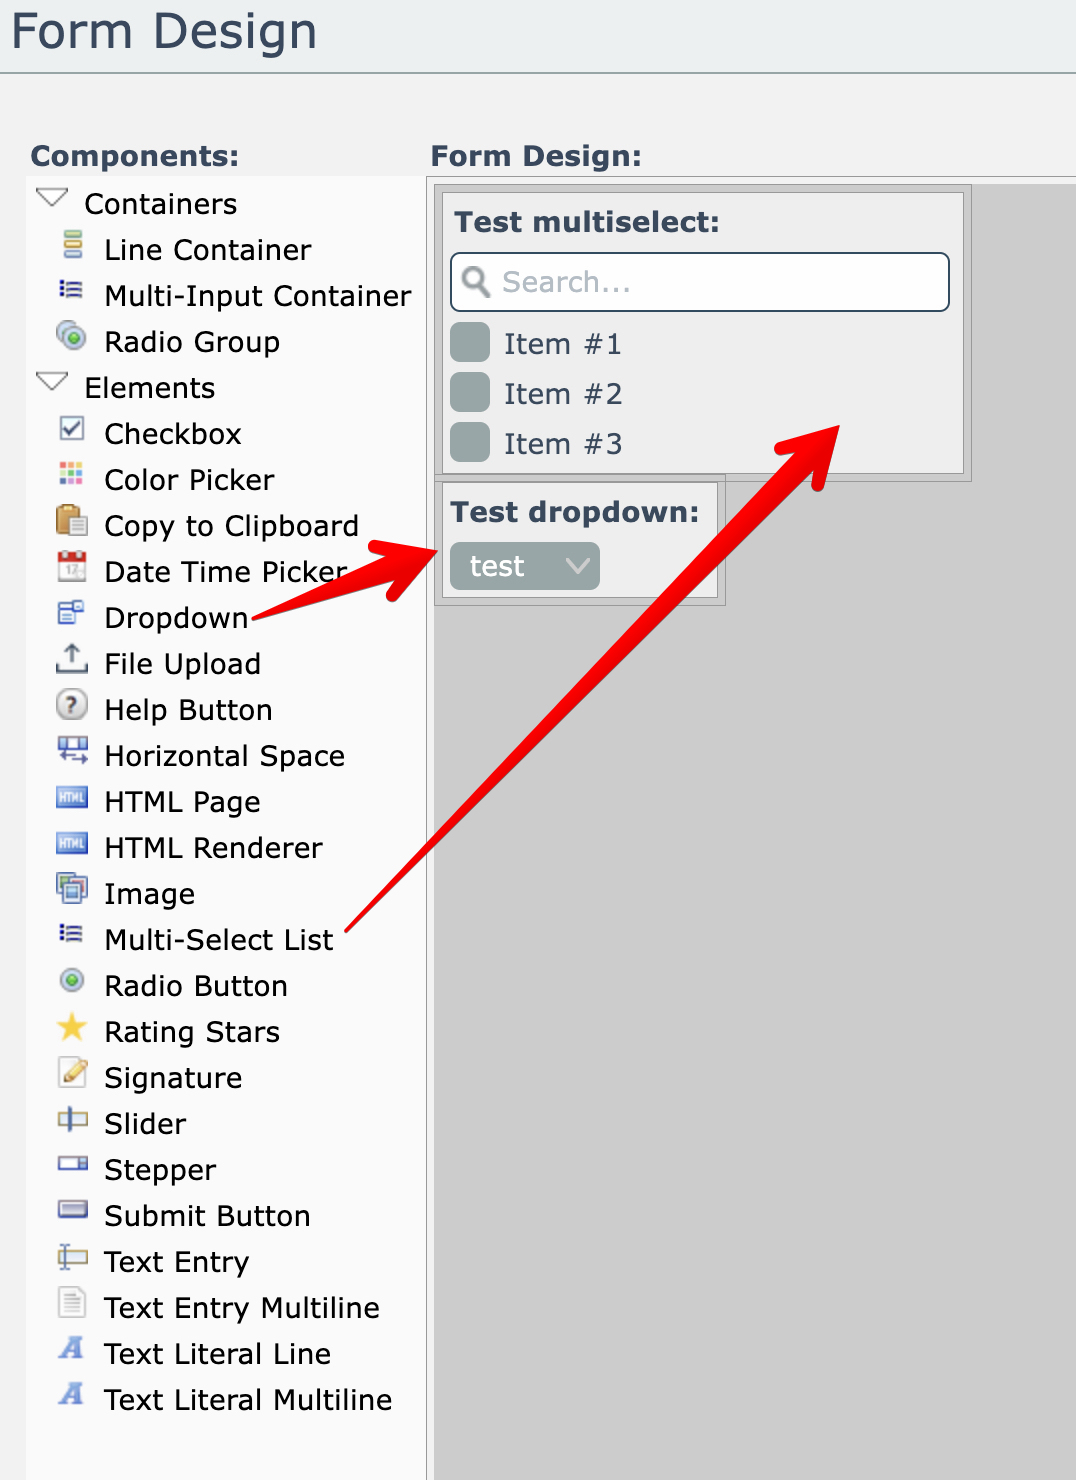Pick the Slider component
Screen dimensions: 1076x1480
(x=145, y=1124)
